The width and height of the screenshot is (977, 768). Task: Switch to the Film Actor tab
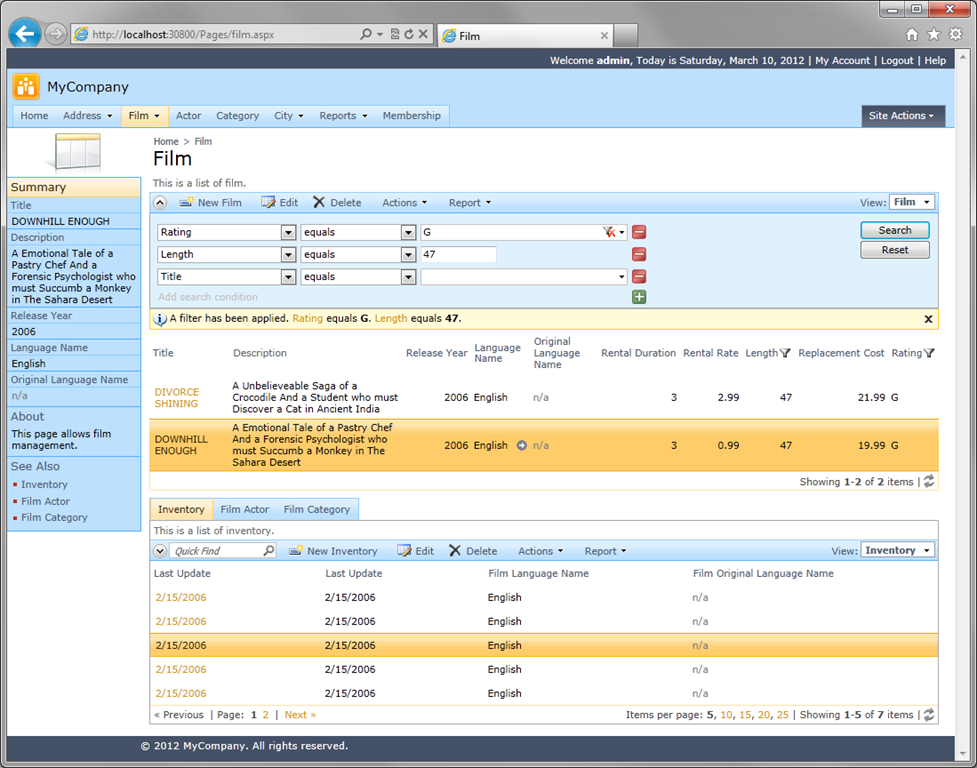[x=244, y=510]
